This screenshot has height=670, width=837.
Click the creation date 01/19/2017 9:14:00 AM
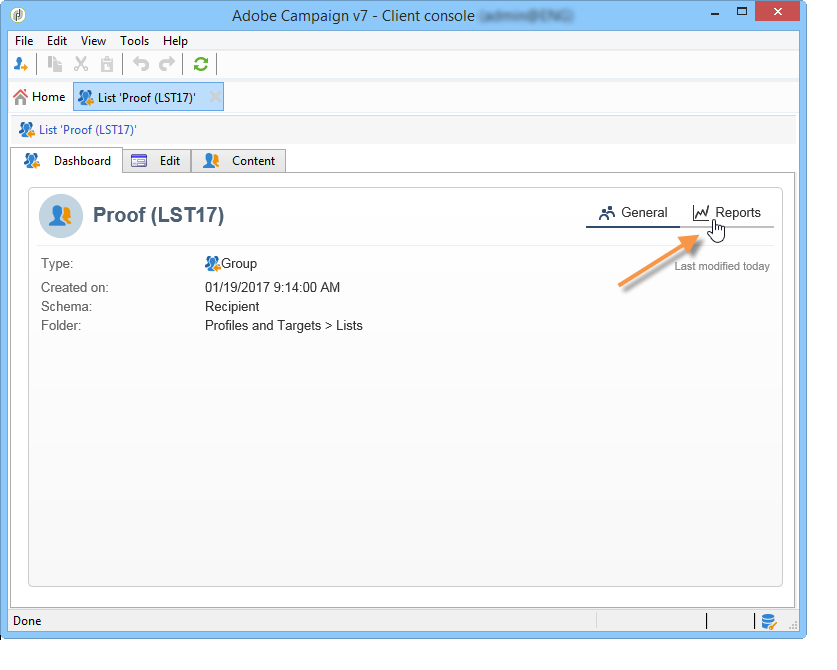click(272, 287)
